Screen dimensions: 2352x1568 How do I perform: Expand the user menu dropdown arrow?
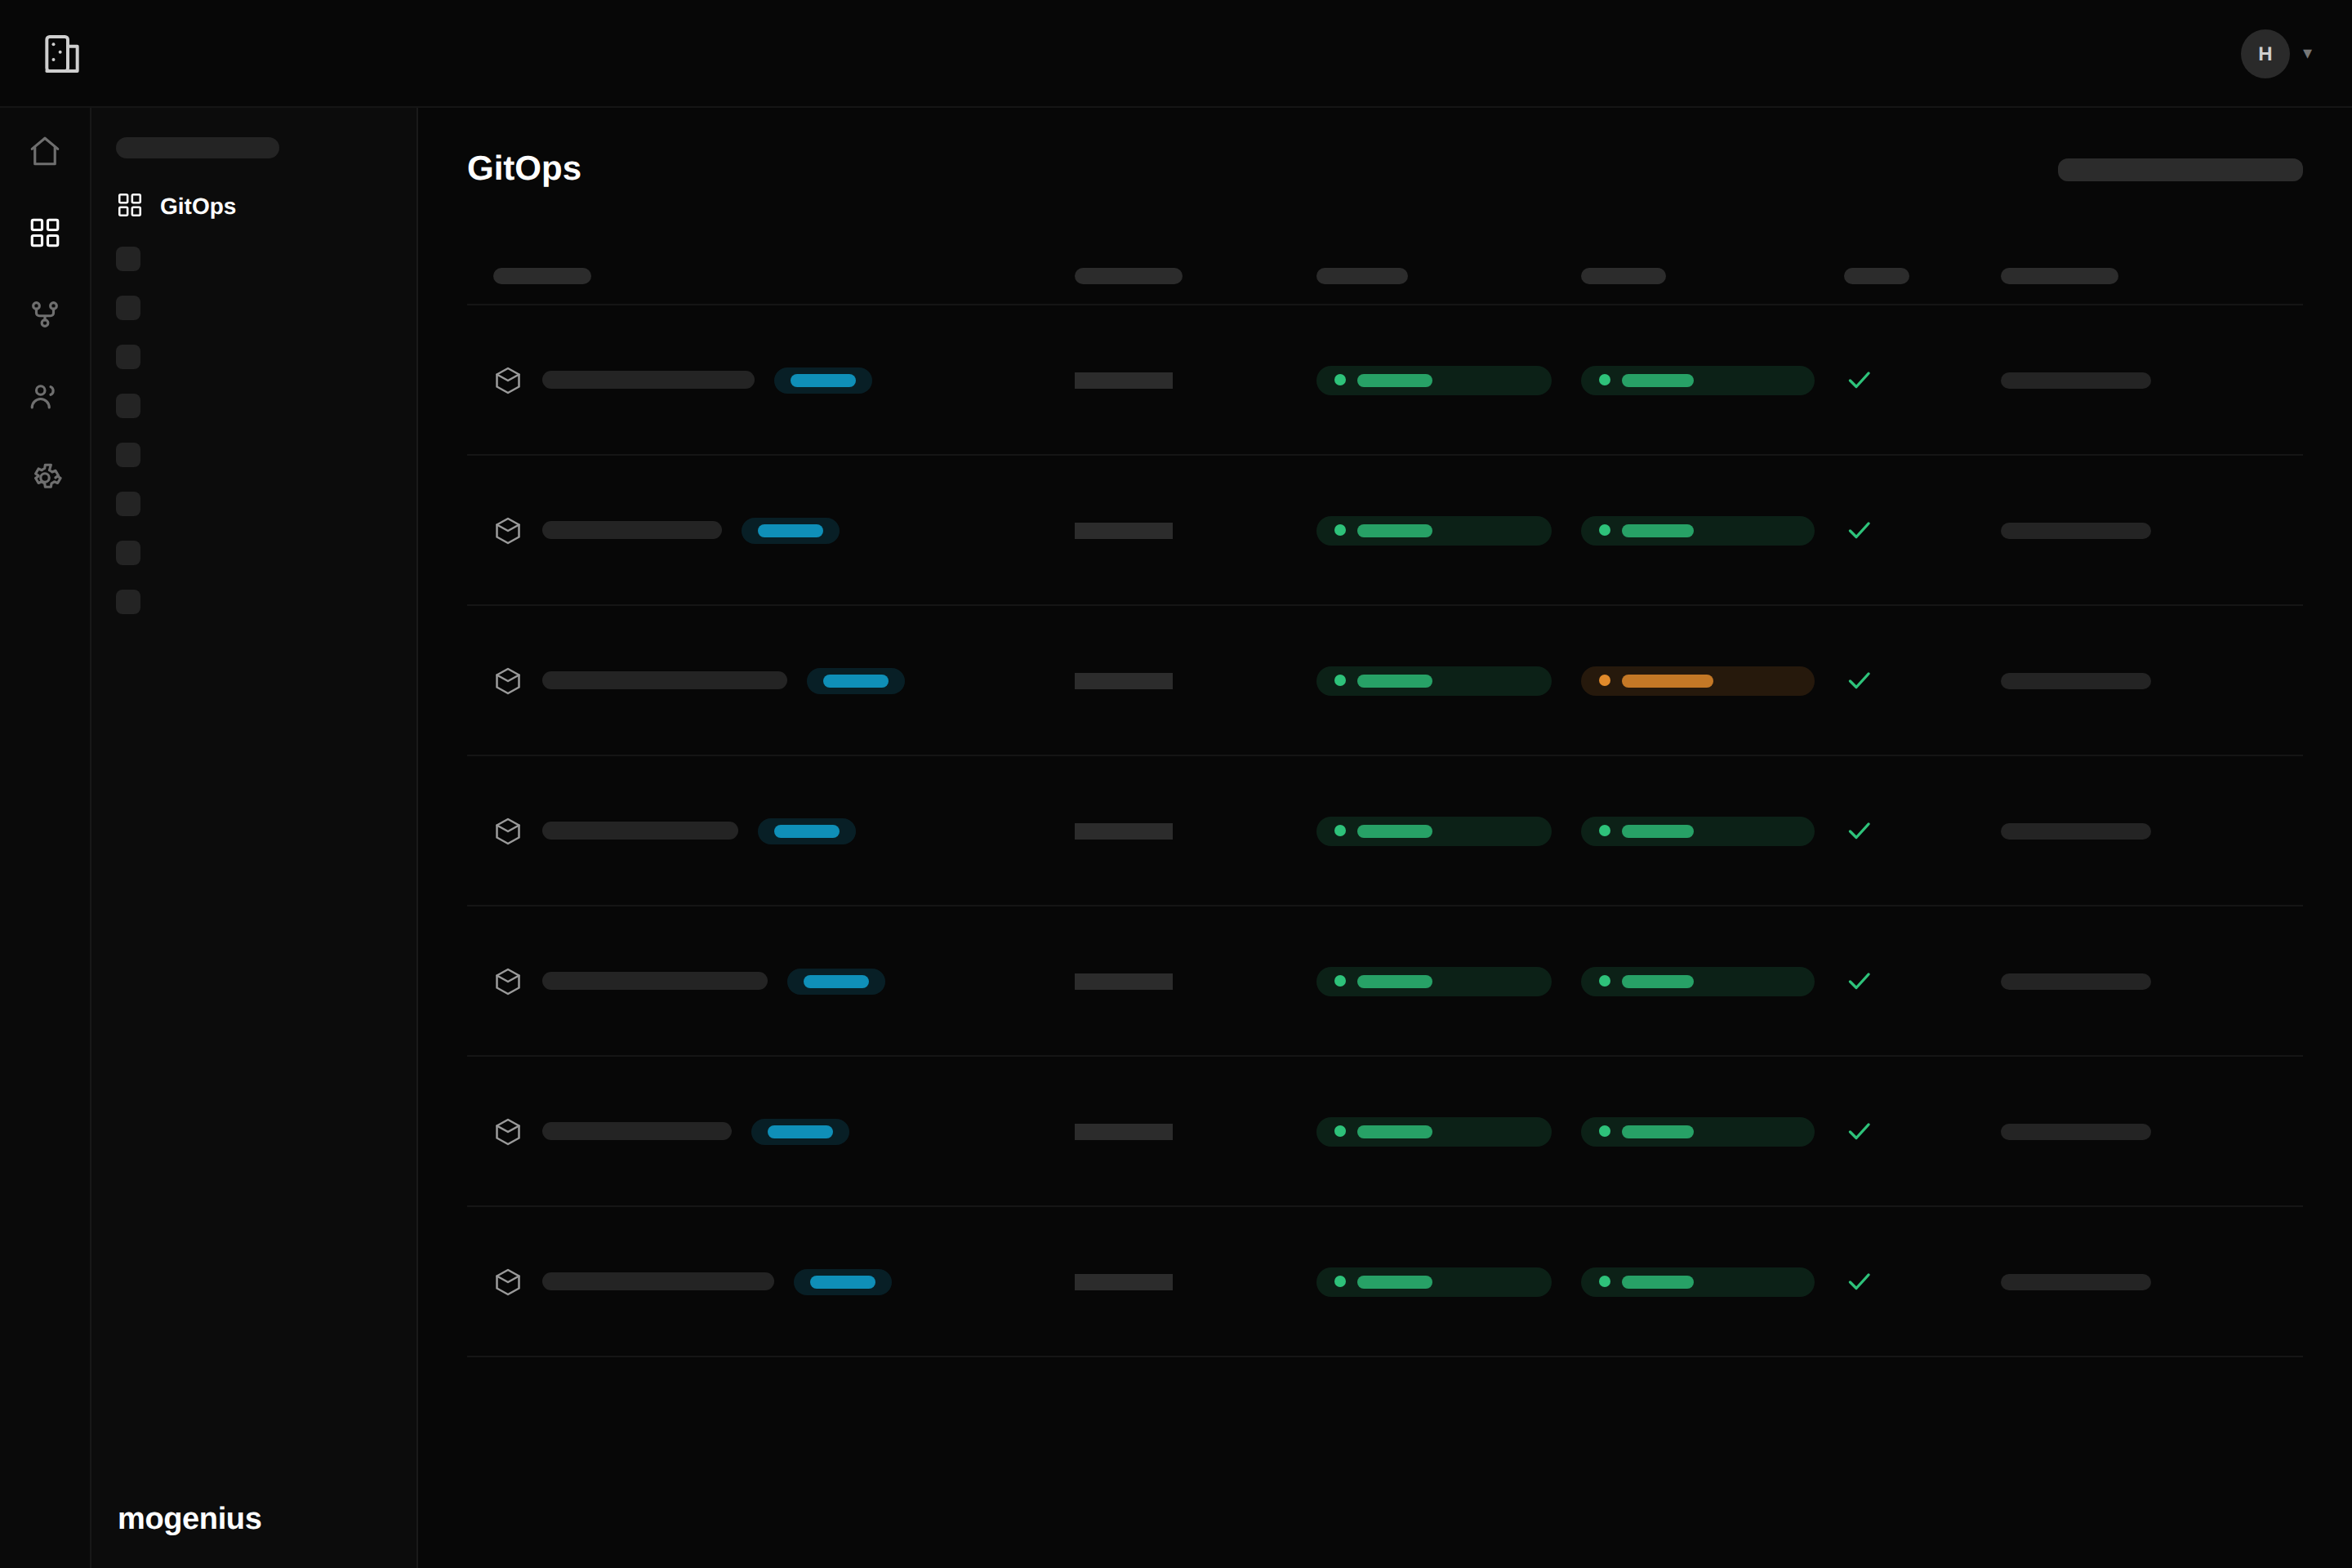click(2307, 54)
